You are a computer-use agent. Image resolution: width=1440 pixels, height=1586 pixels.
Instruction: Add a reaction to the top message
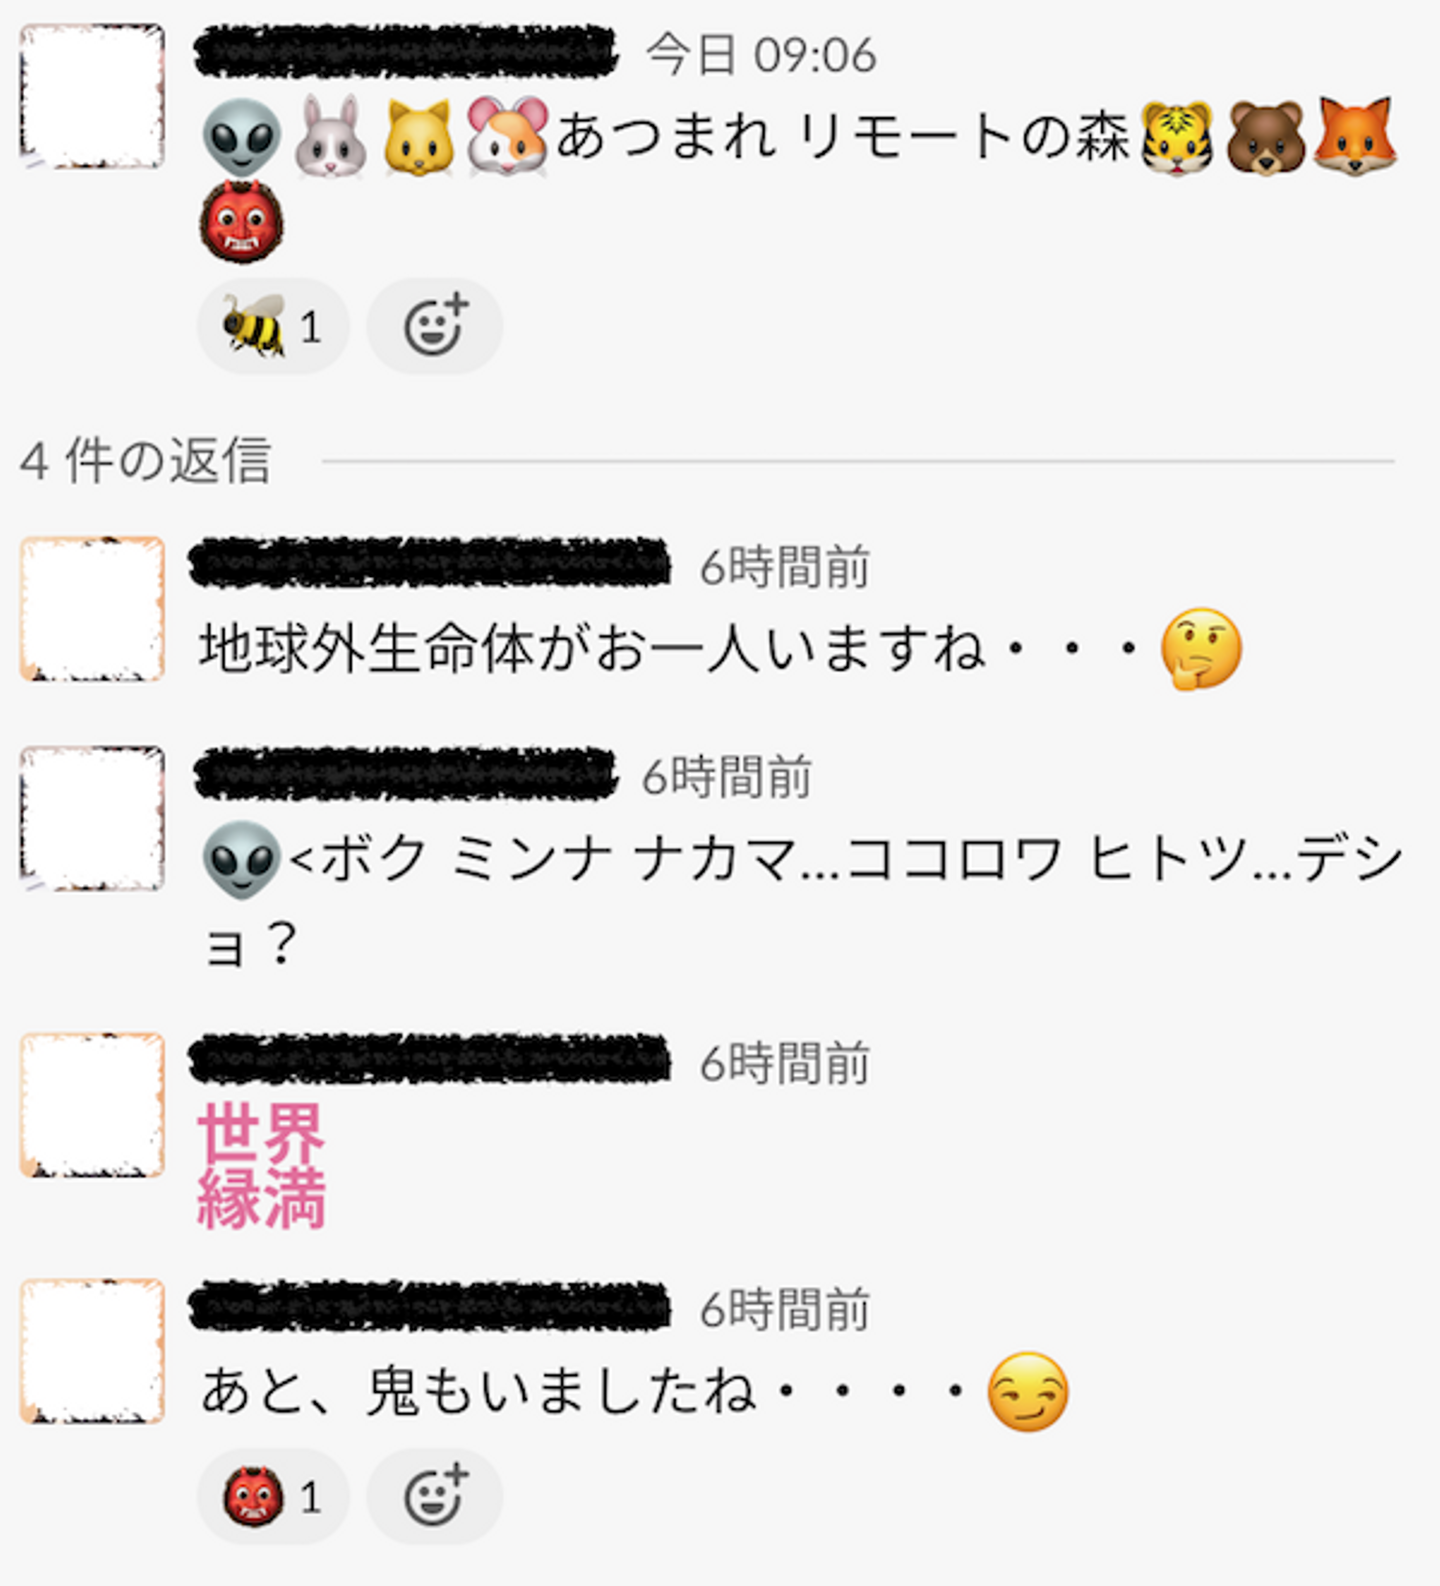point(434,326)
